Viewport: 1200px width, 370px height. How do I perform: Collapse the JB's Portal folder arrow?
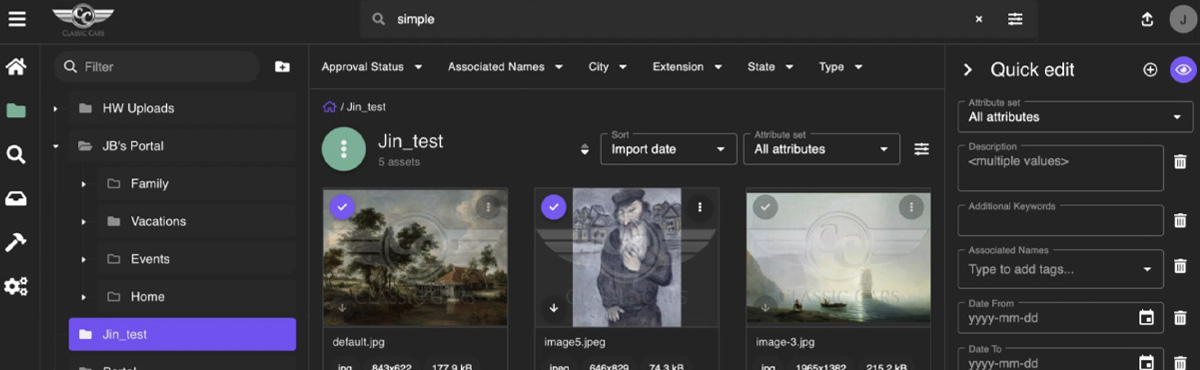(56, 146)
